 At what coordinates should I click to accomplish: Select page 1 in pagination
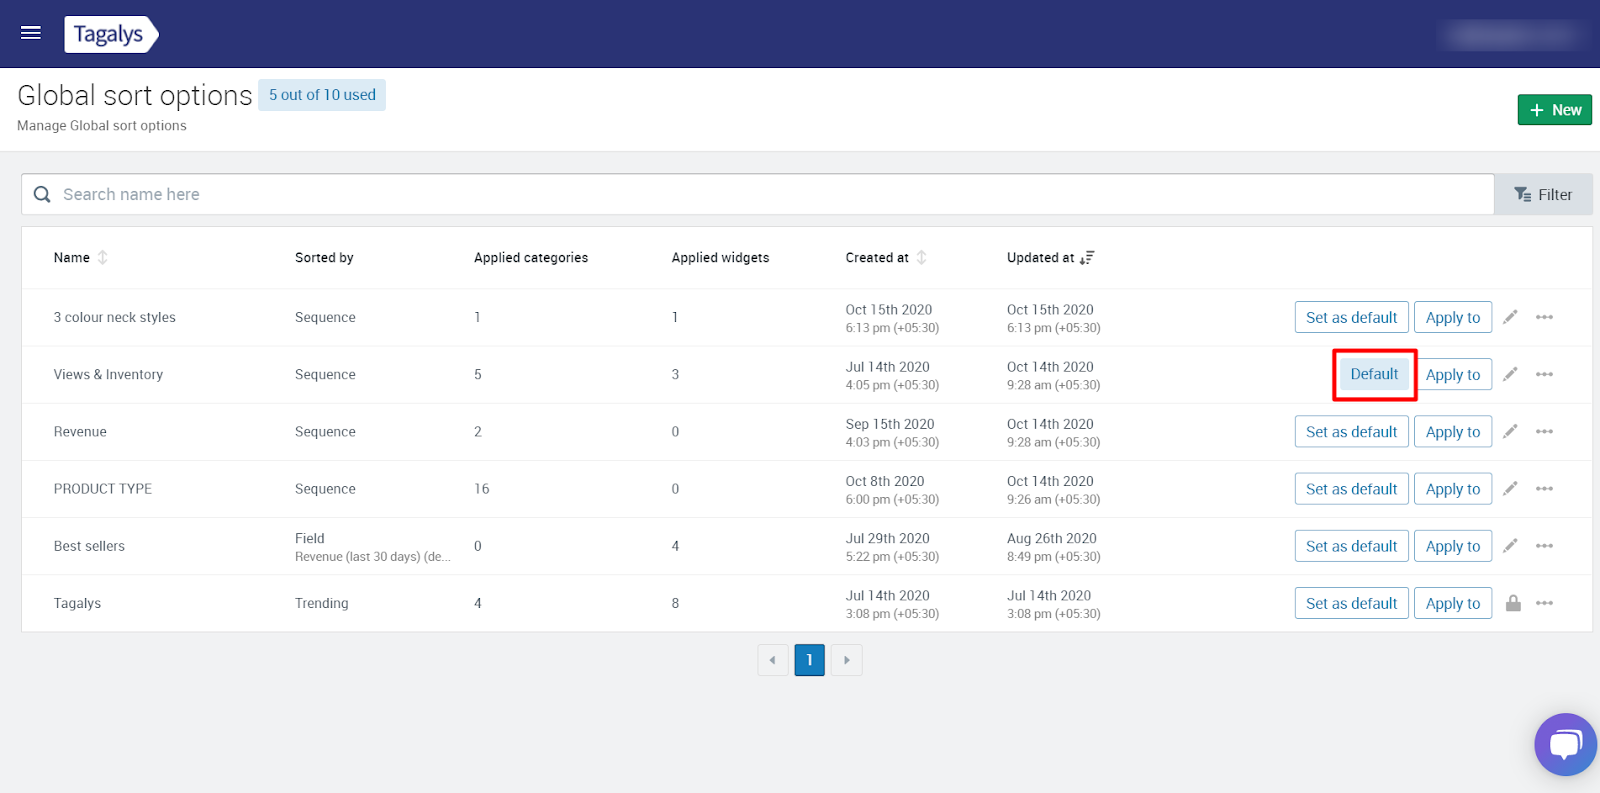tap(809, 660)
